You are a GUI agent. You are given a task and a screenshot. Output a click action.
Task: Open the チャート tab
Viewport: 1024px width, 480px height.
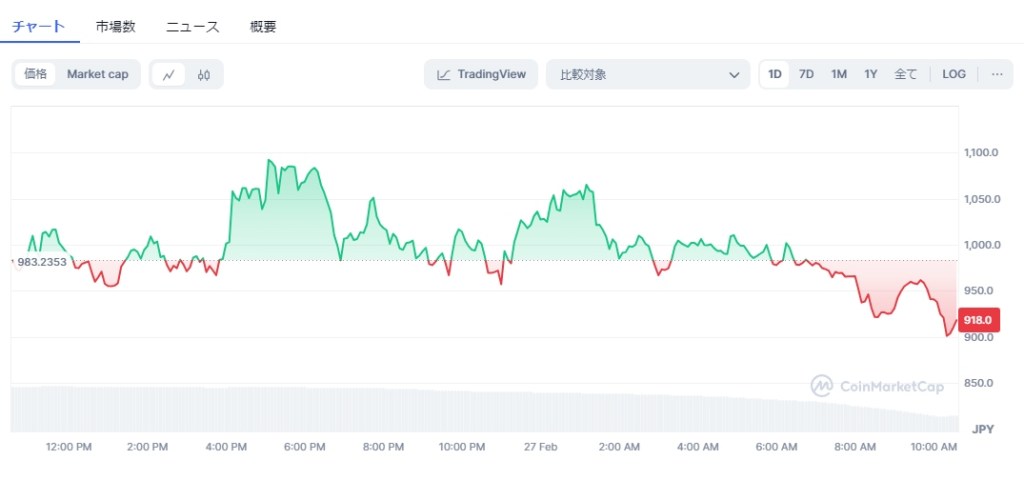[38, 27]
